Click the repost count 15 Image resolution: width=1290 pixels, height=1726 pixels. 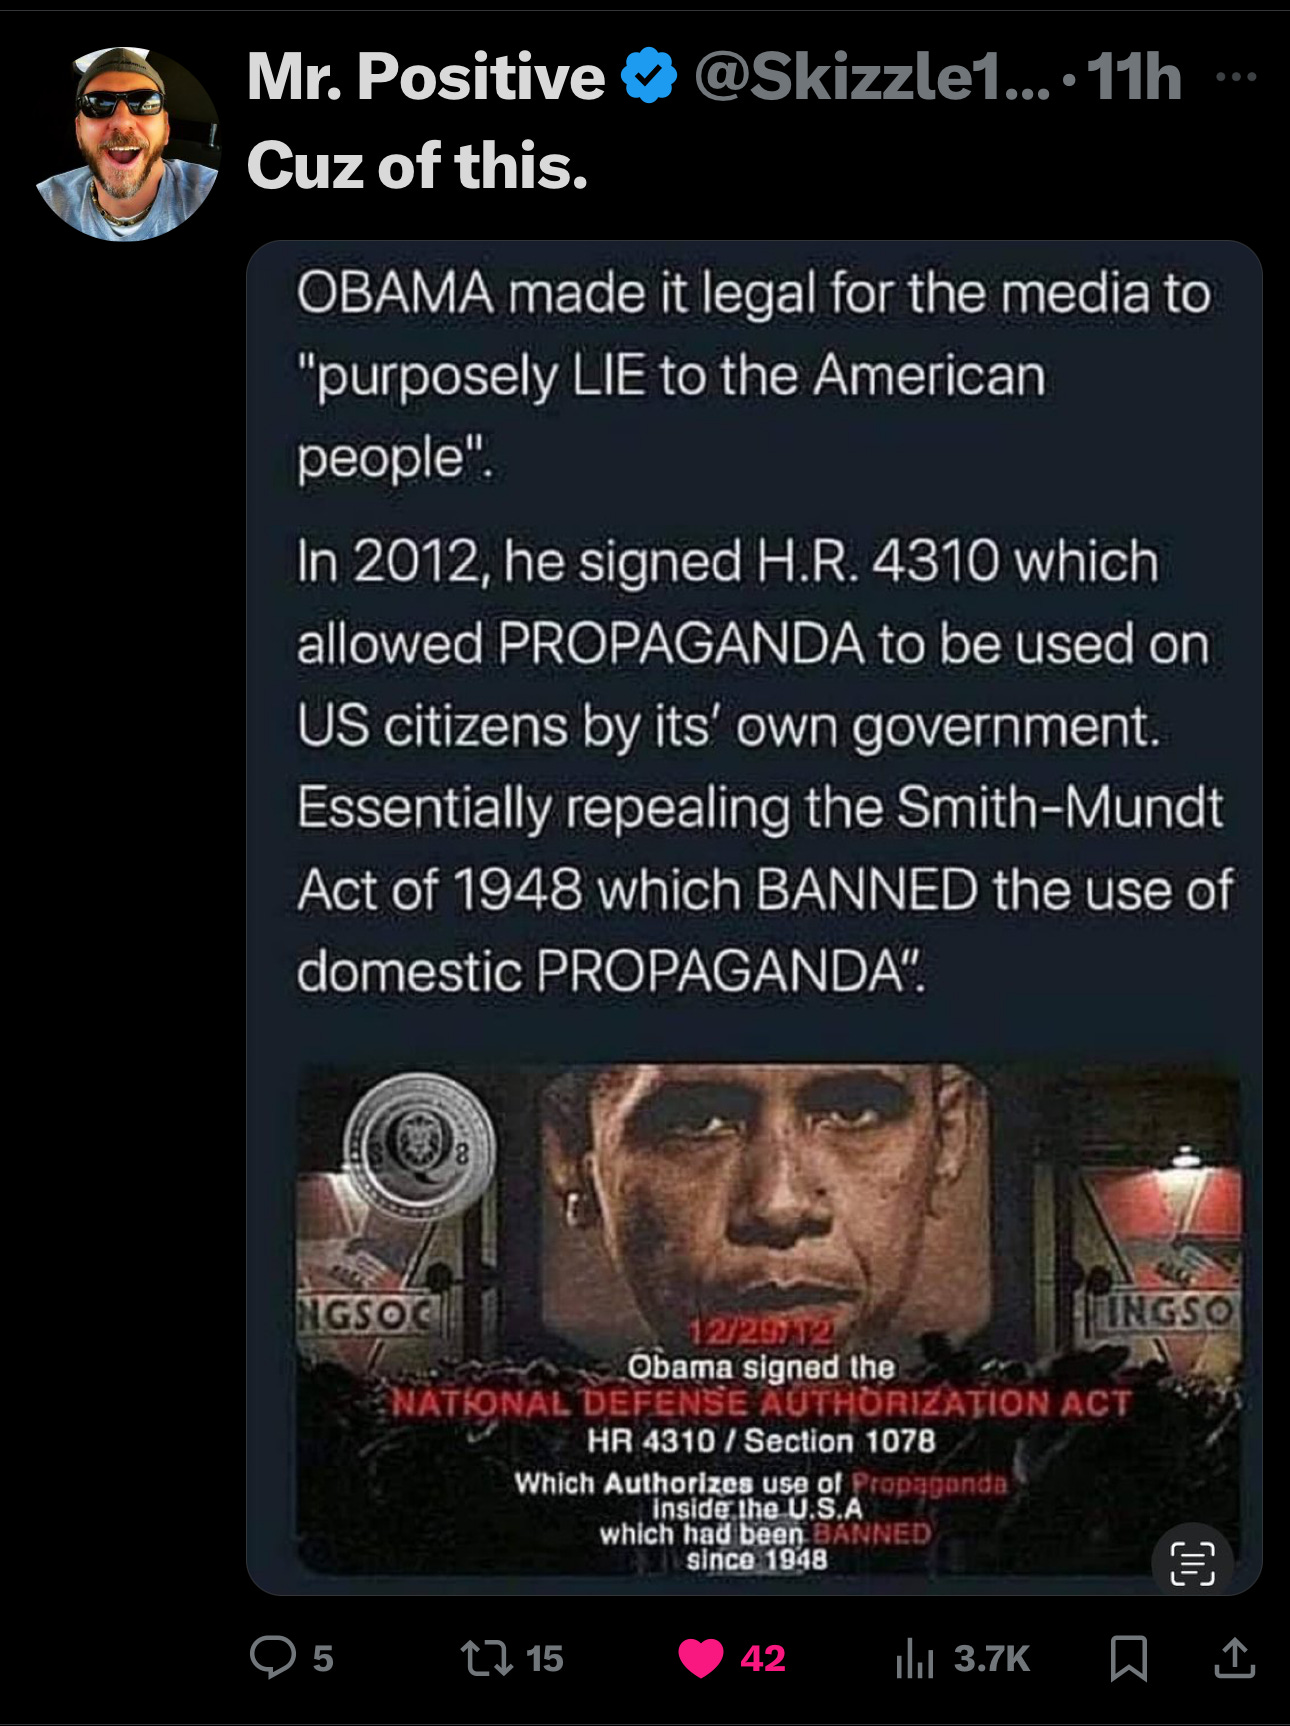tap(545, 1659)
